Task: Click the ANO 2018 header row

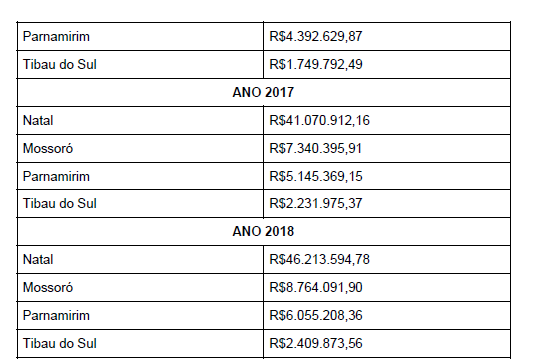Action: (x=263, y=232)
